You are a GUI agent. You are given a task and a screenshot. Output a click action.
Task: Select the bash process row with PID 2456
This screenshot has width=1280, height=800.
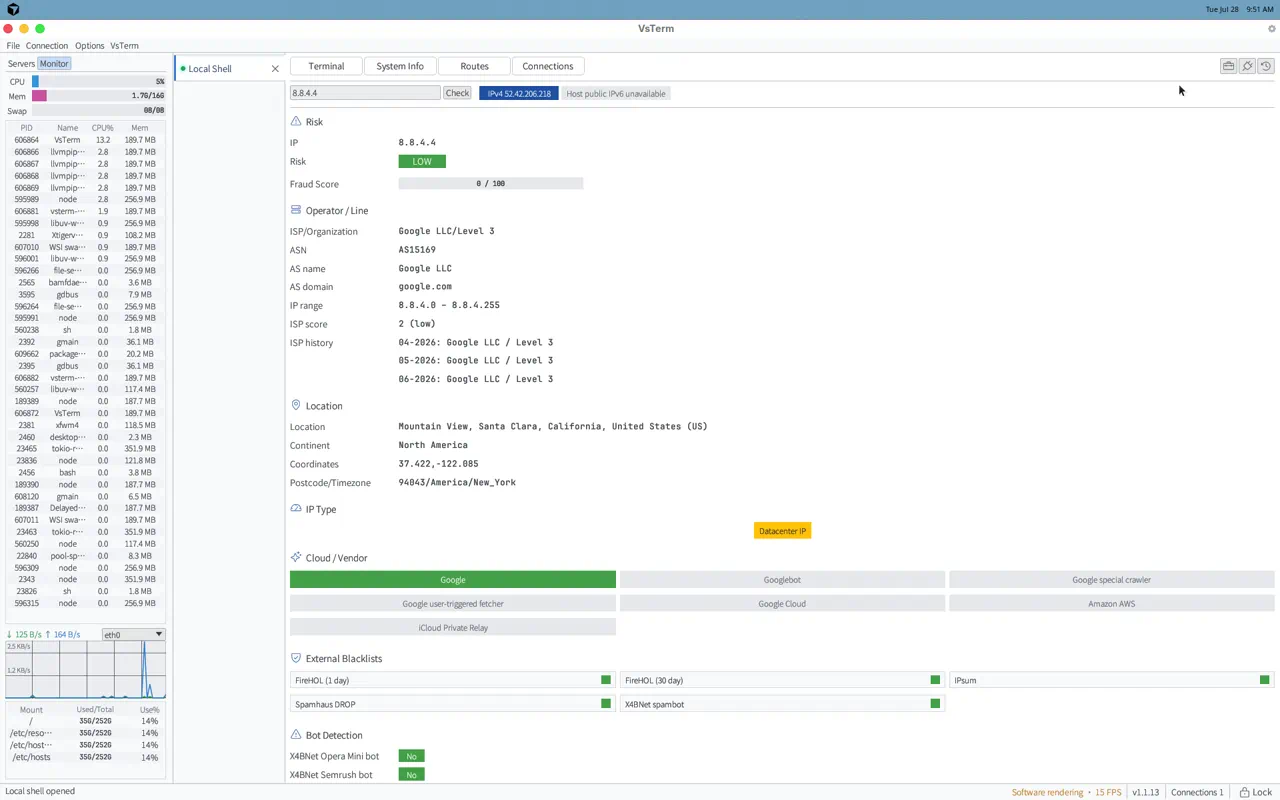86,473
